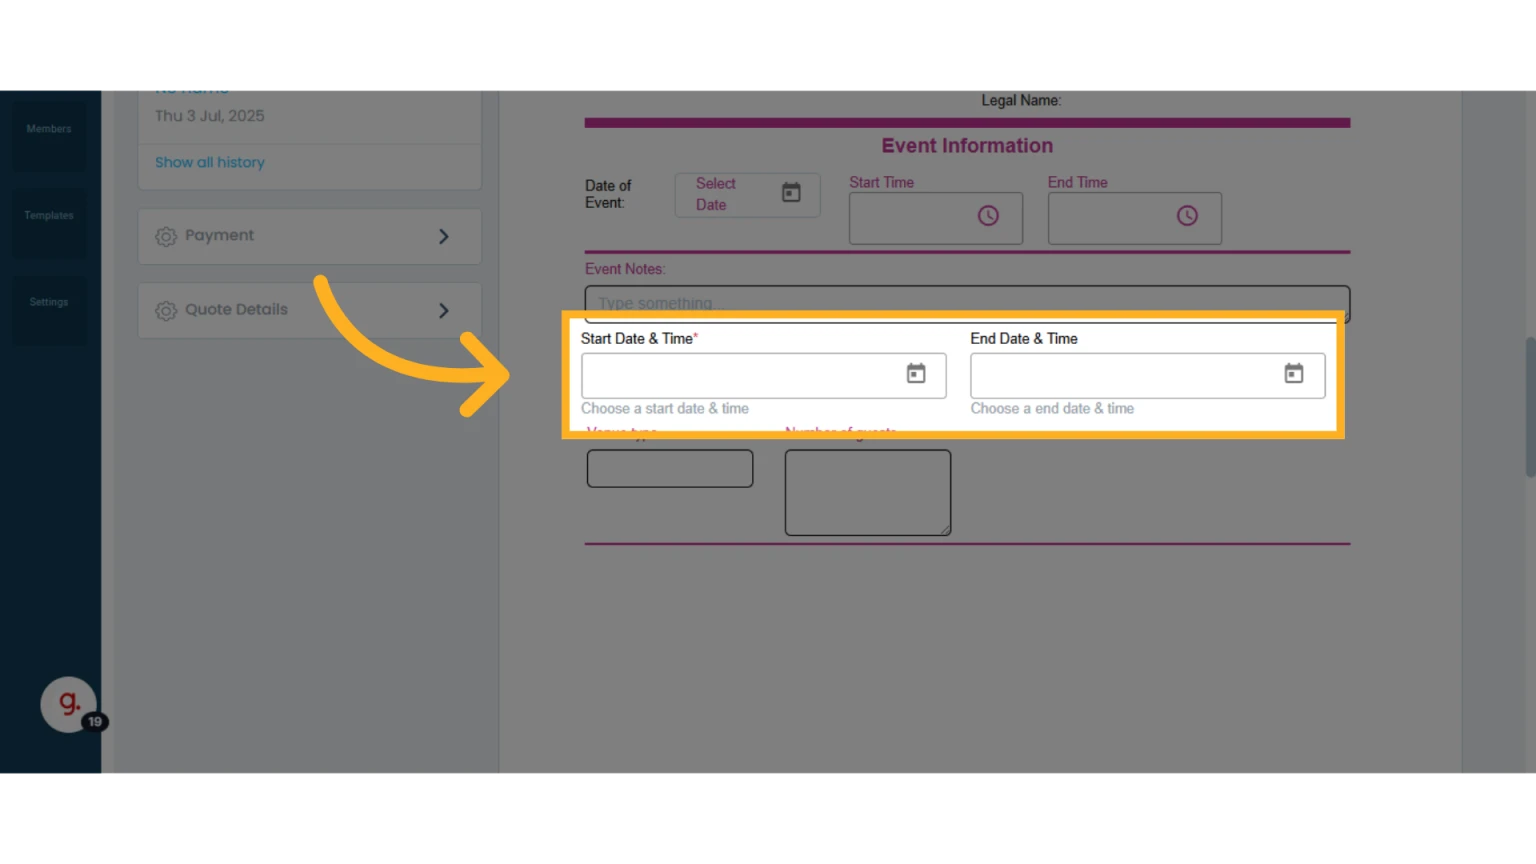Open the Start Time clock picker
Viewport: 1536px width, 864px height.
[988, 216]
